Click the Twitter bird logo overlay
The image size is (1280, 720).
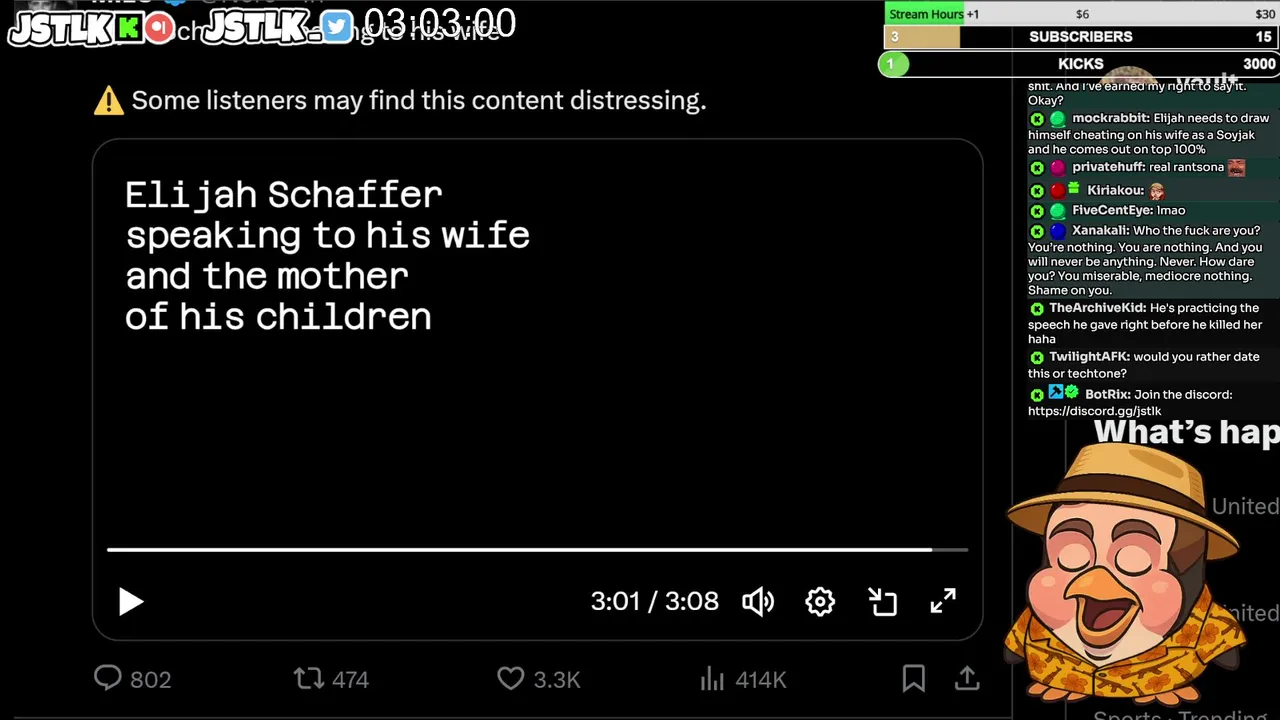click(x=337, y=28)
